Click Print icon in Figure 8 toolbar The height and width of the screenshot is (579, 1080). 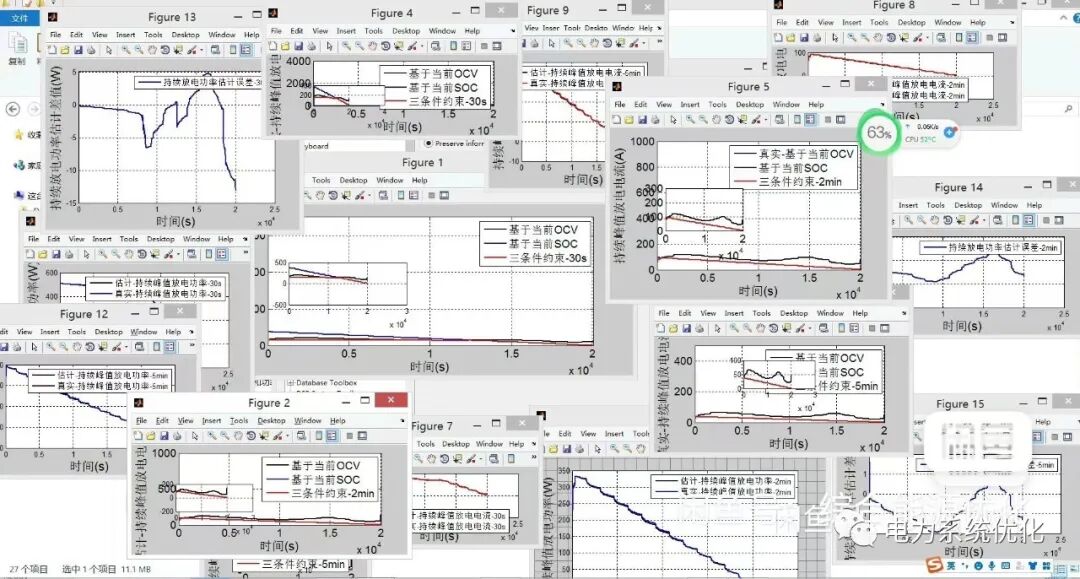817,38
